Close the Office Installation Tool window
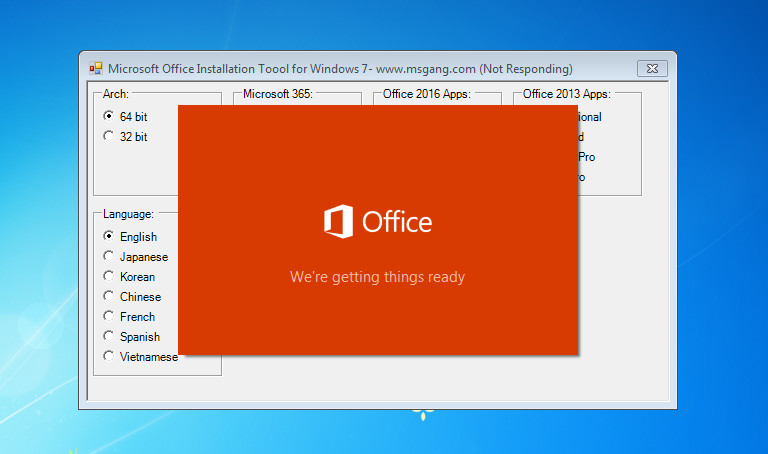 click(x=652, y=69)
